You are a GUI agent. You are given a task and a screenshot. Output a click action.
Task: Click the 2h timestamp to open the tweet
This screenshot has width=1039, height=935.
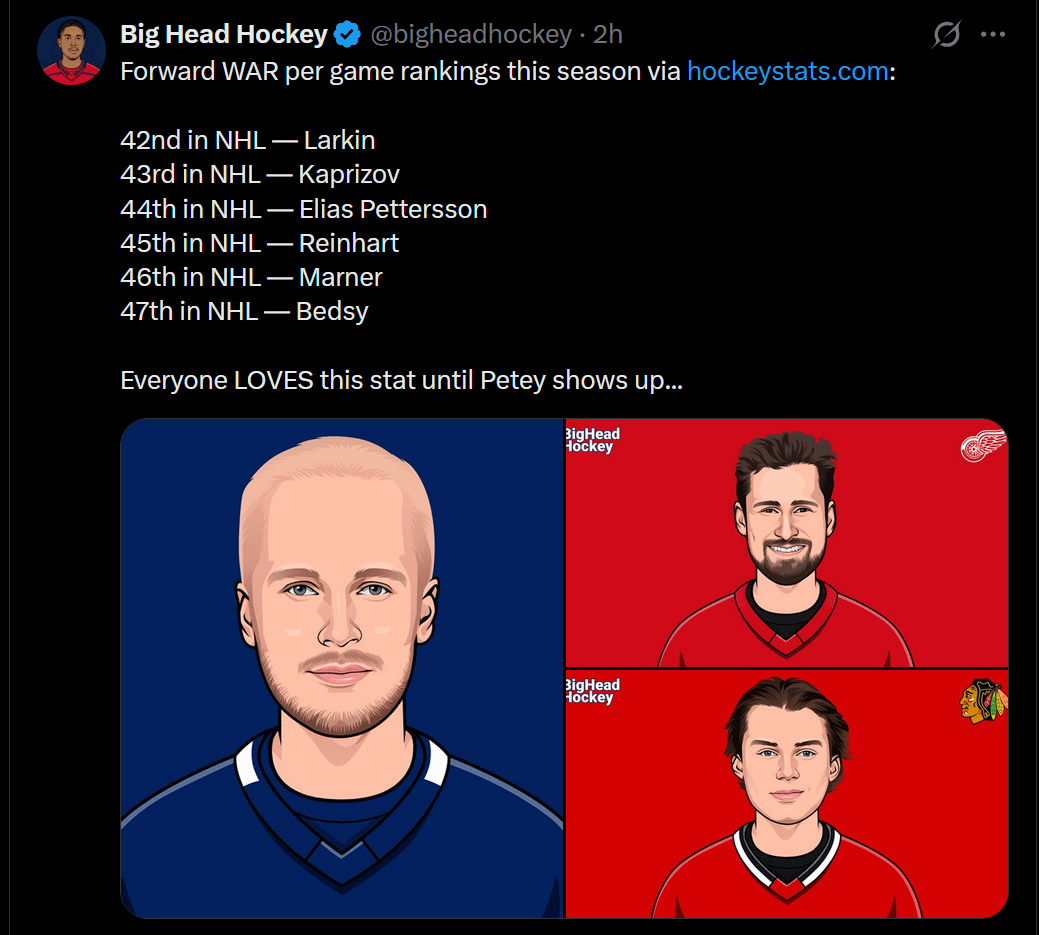click(x=609, y=33)
